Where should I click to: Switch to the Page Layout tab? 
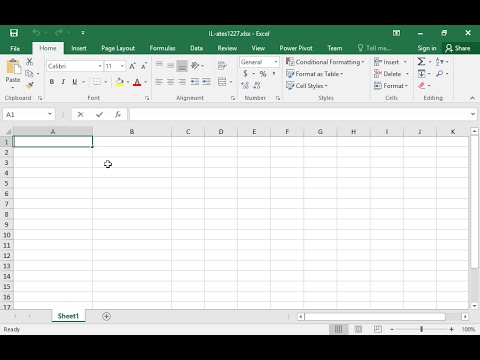point(118,48)
